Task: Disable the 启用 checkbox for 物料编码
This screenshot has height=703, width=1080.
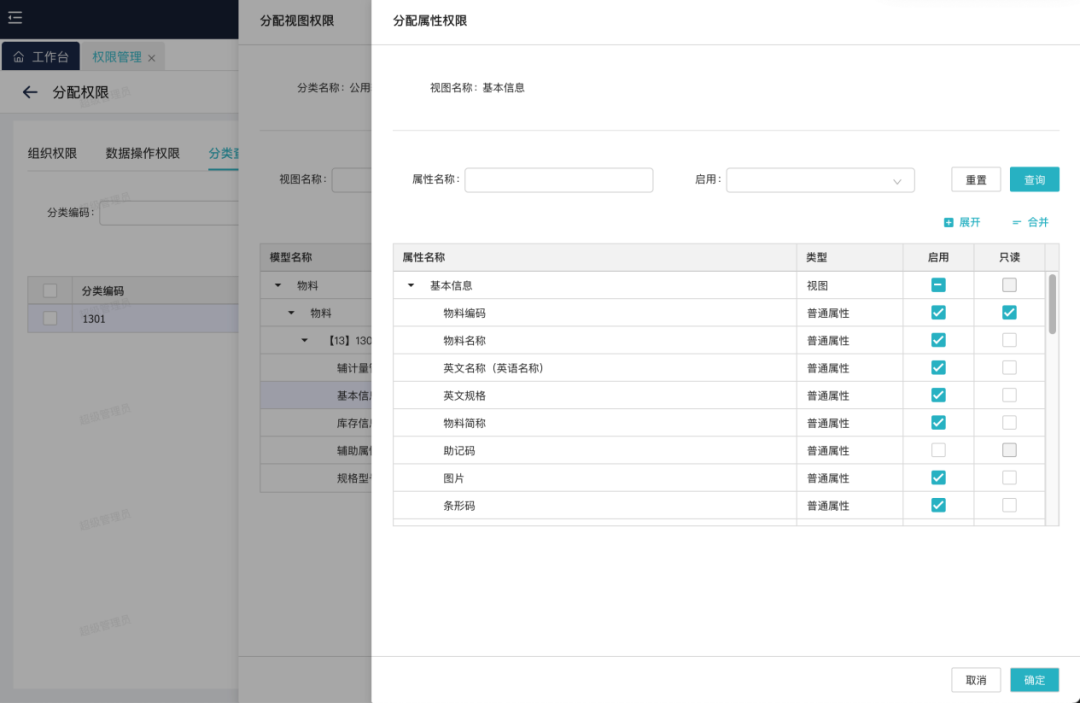Action: pyautogui.click(x=938, y=313)
